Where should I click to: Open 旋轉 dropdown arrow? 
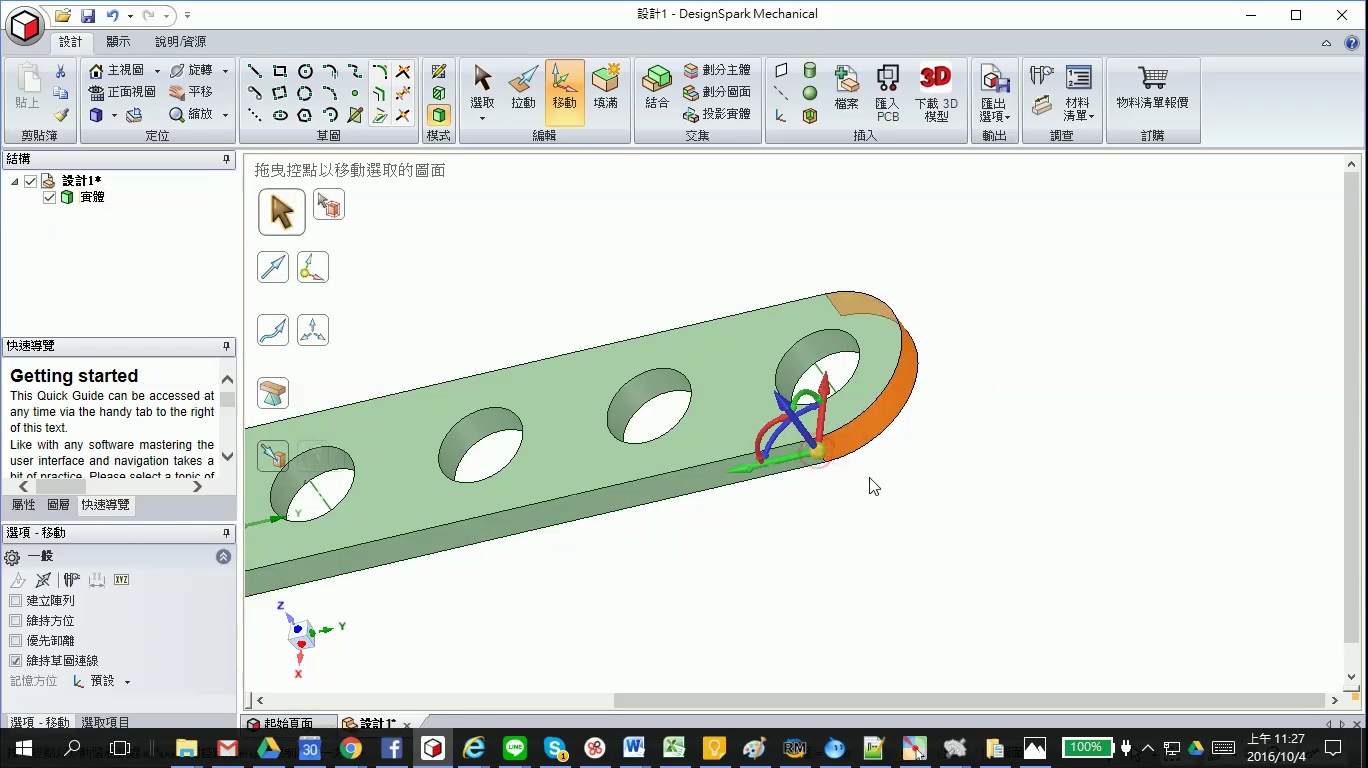[x=225, y=71]
